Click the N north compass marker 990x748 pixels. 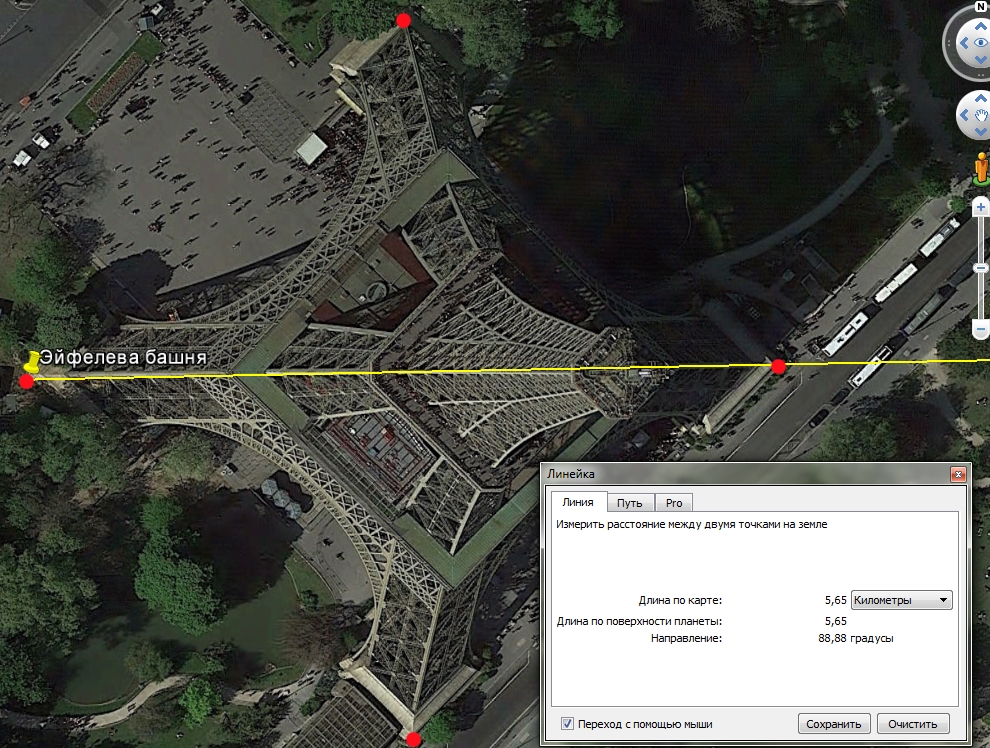pos(981,6)
